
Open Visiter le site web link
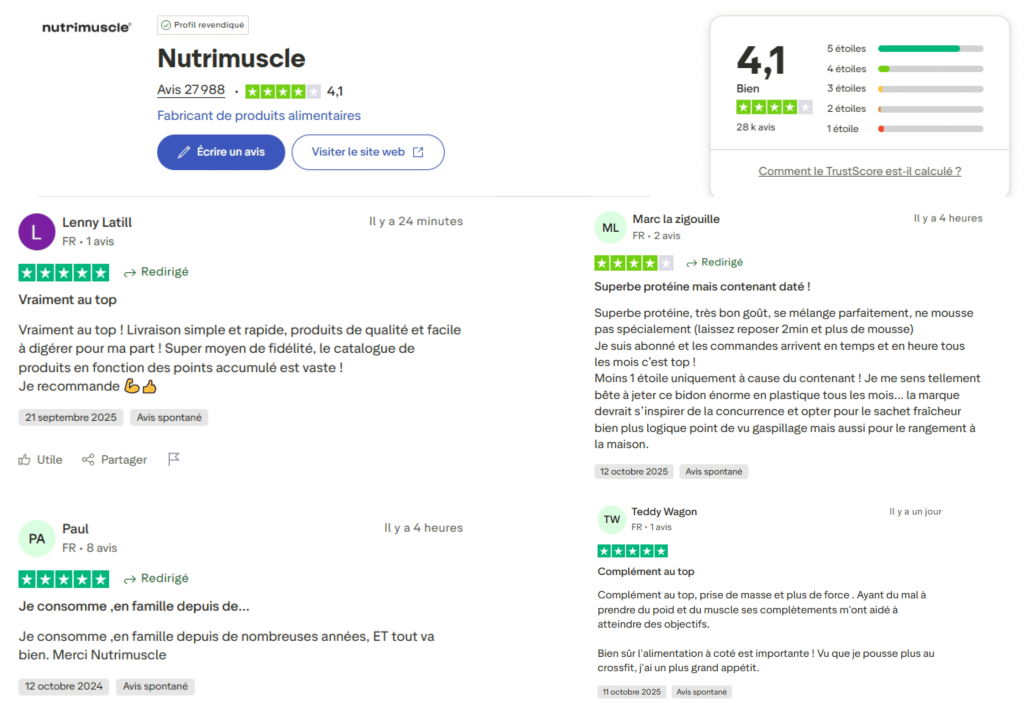pos(368,152)
